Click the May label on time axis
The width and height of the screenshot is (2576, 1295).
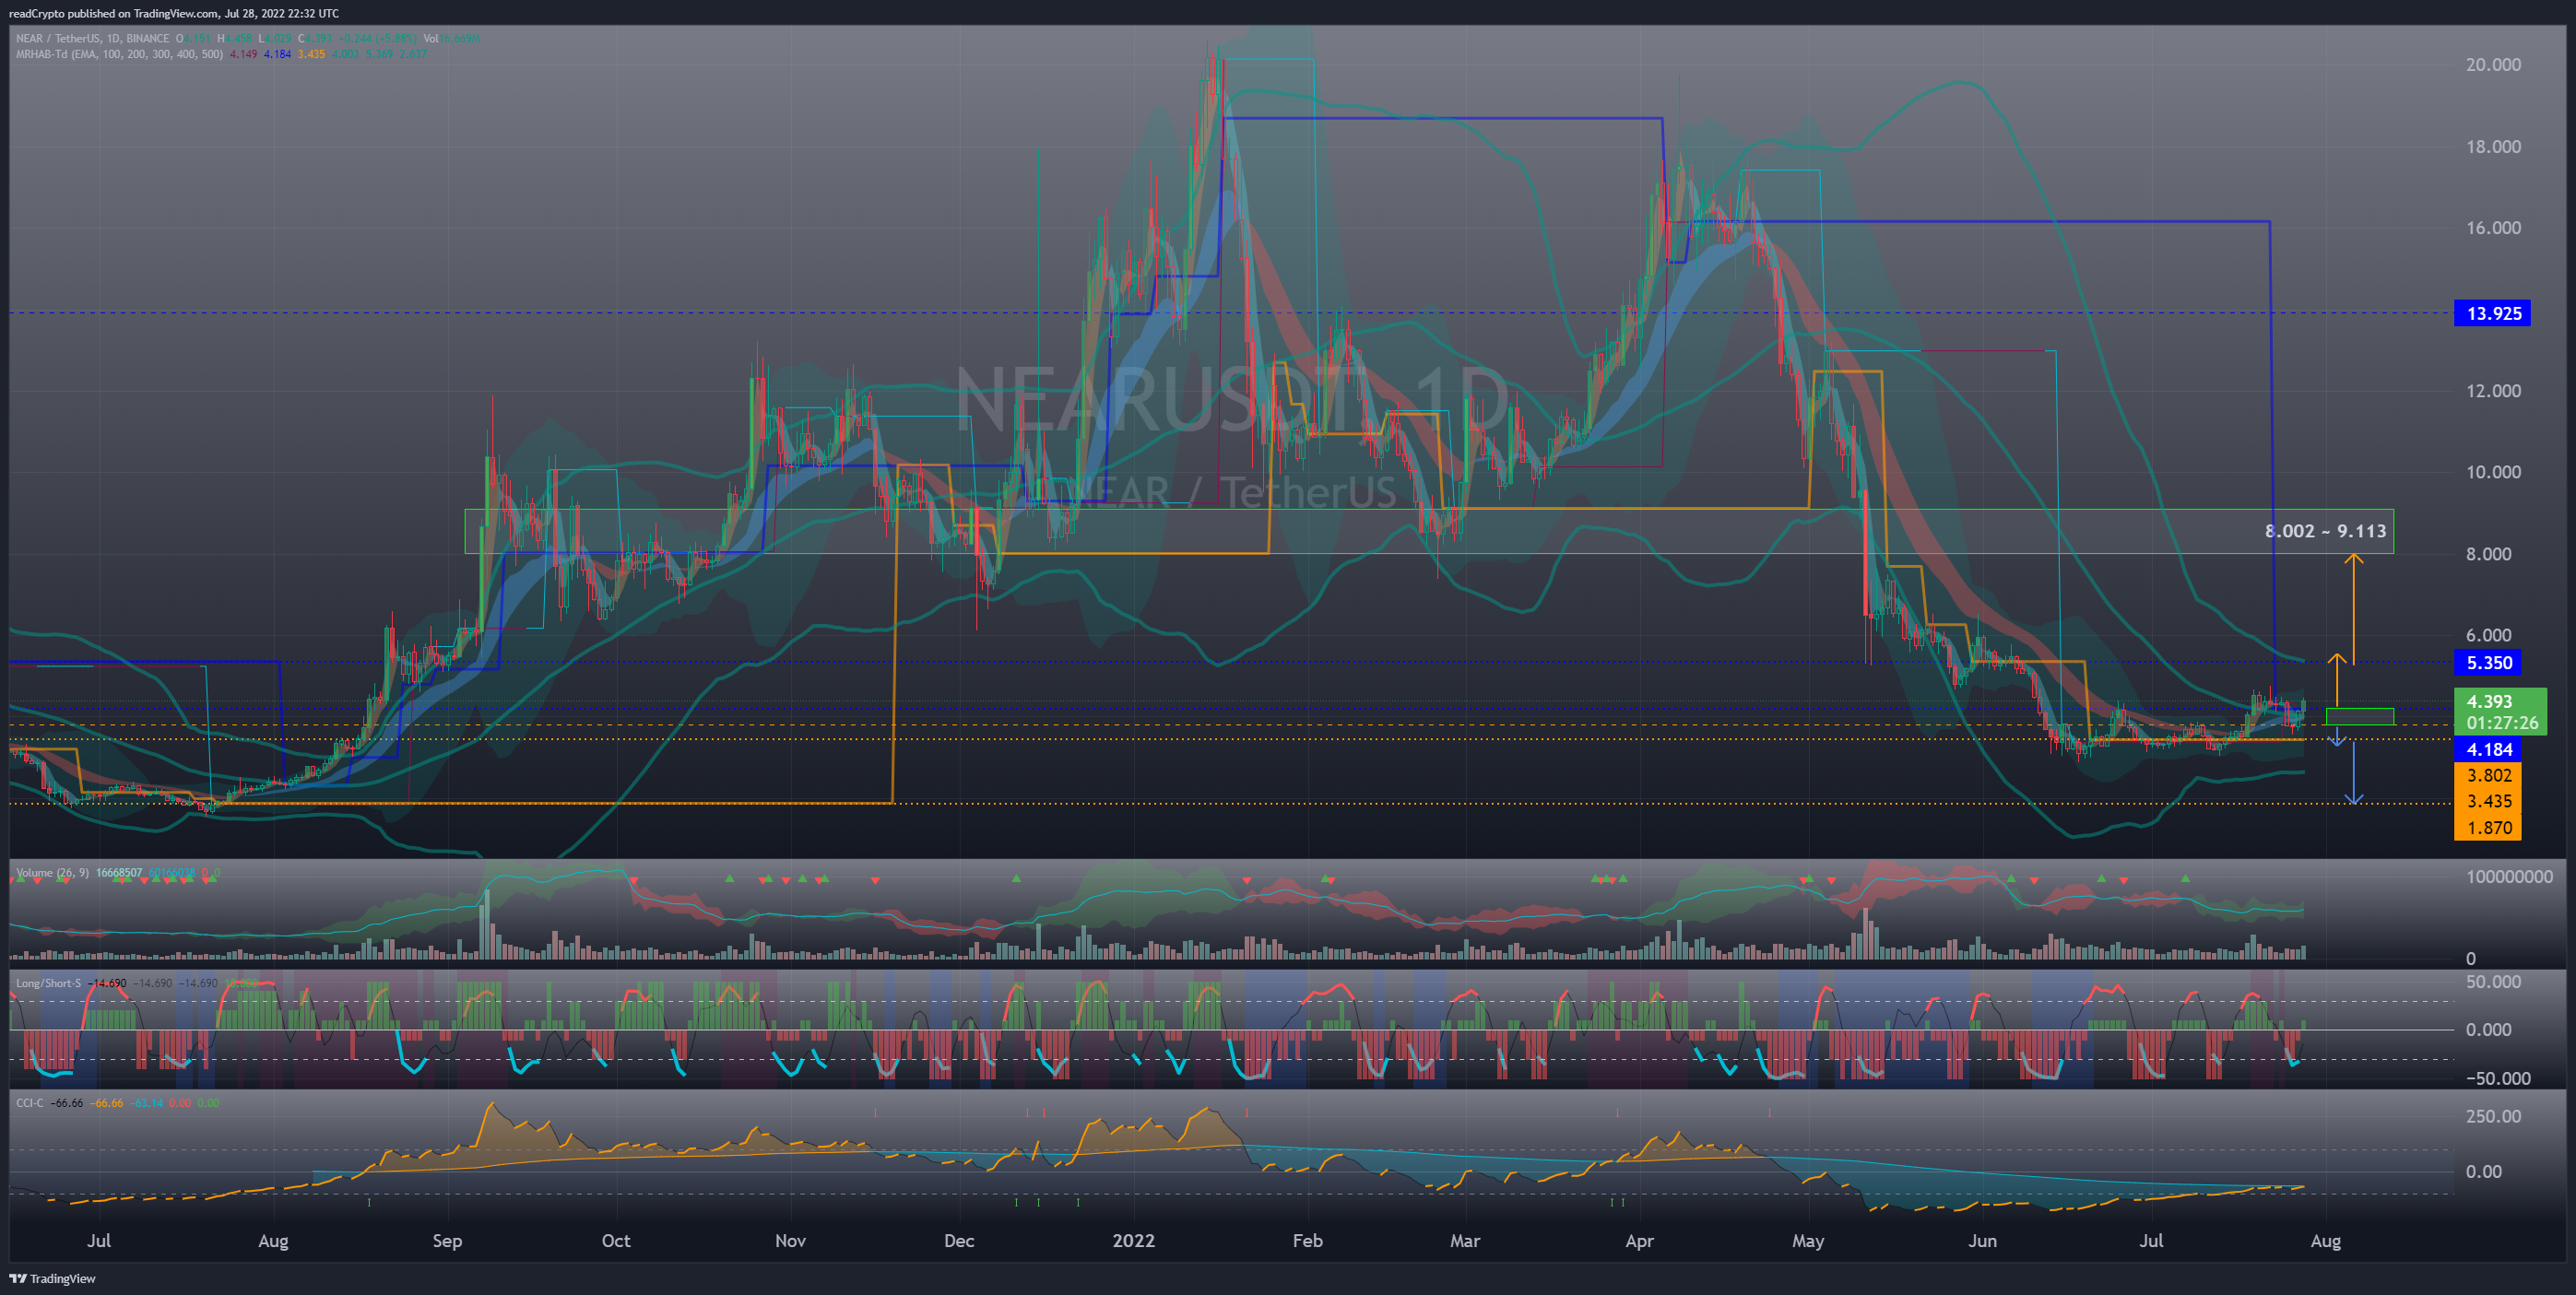(1808, 1240)
